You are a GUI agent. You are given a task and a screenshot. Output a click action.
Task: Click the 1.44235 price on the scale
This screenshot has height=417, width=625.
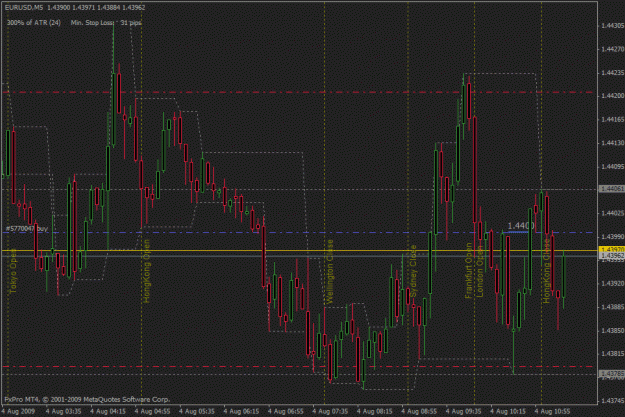tap(613, 73)
